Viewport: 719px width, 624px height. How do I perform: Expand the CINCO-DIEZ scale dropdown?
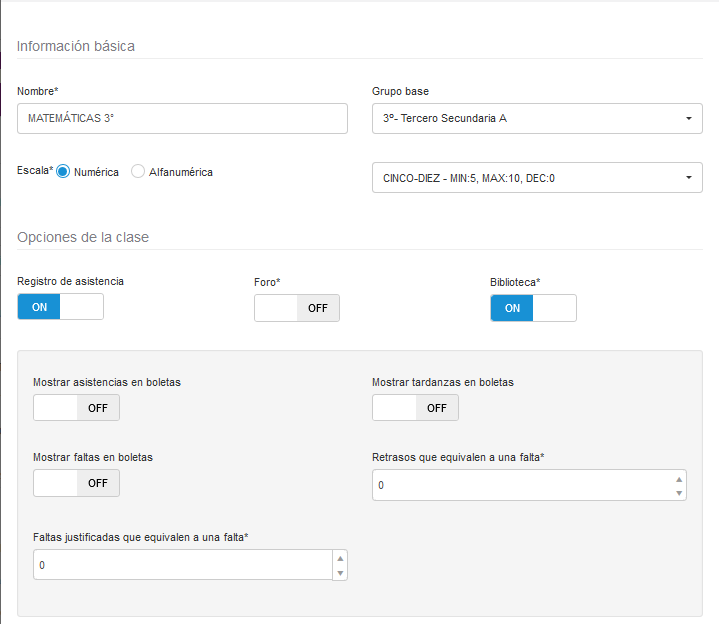[536, 178]
